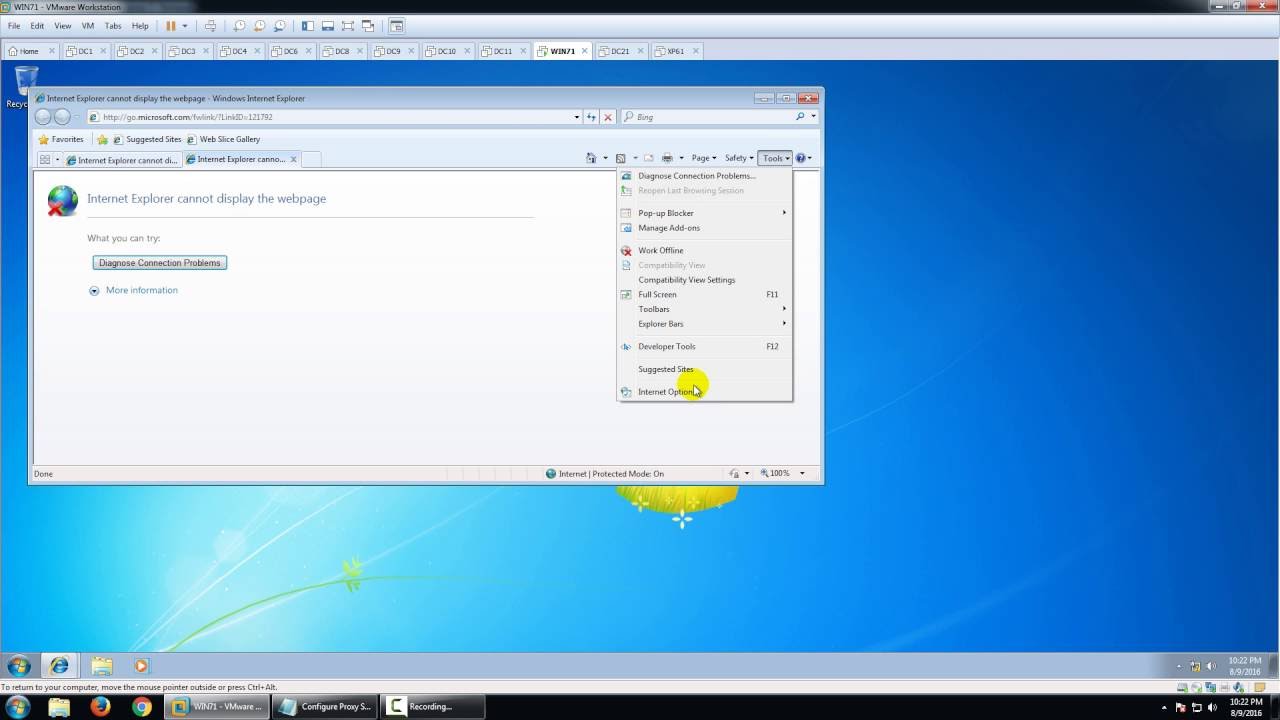Open Web Slice Gallery favorites link
Viewport: 1280px width, 720px height.
tap(223, 139)
